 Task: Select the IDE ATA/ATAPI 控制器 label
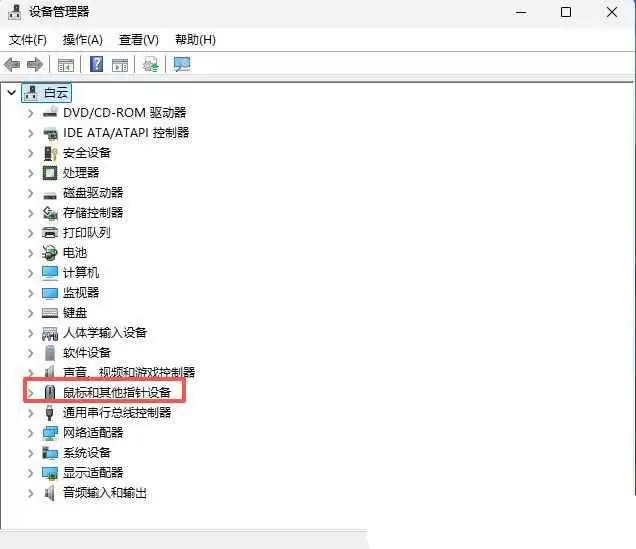tap(126, 133)
